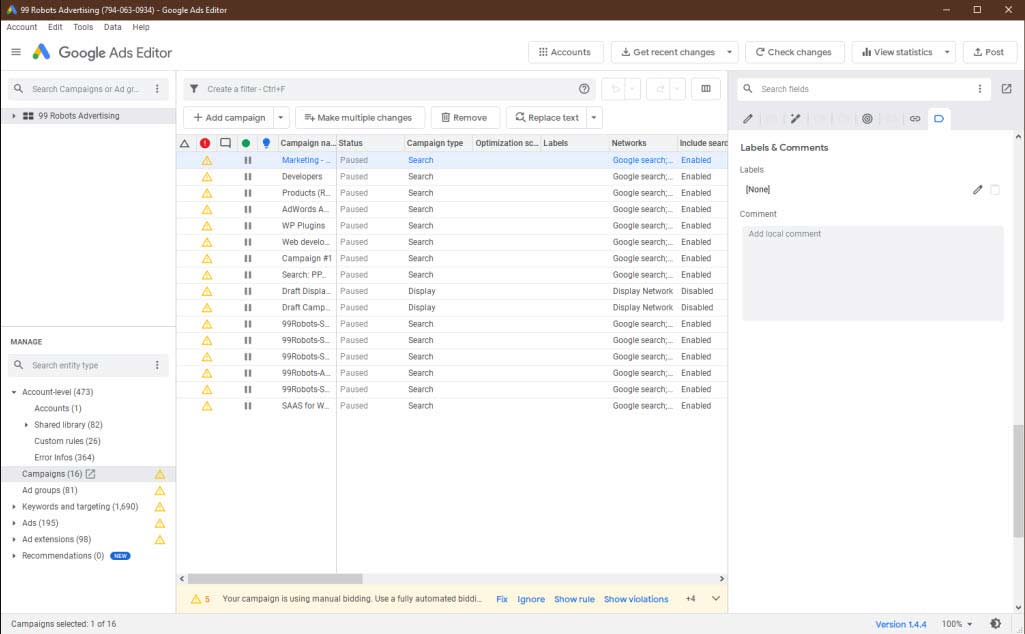The image size is (1025, 634).
Task: Select Custom rules (26) in Manage tree
Action: (x=67, y=441)
